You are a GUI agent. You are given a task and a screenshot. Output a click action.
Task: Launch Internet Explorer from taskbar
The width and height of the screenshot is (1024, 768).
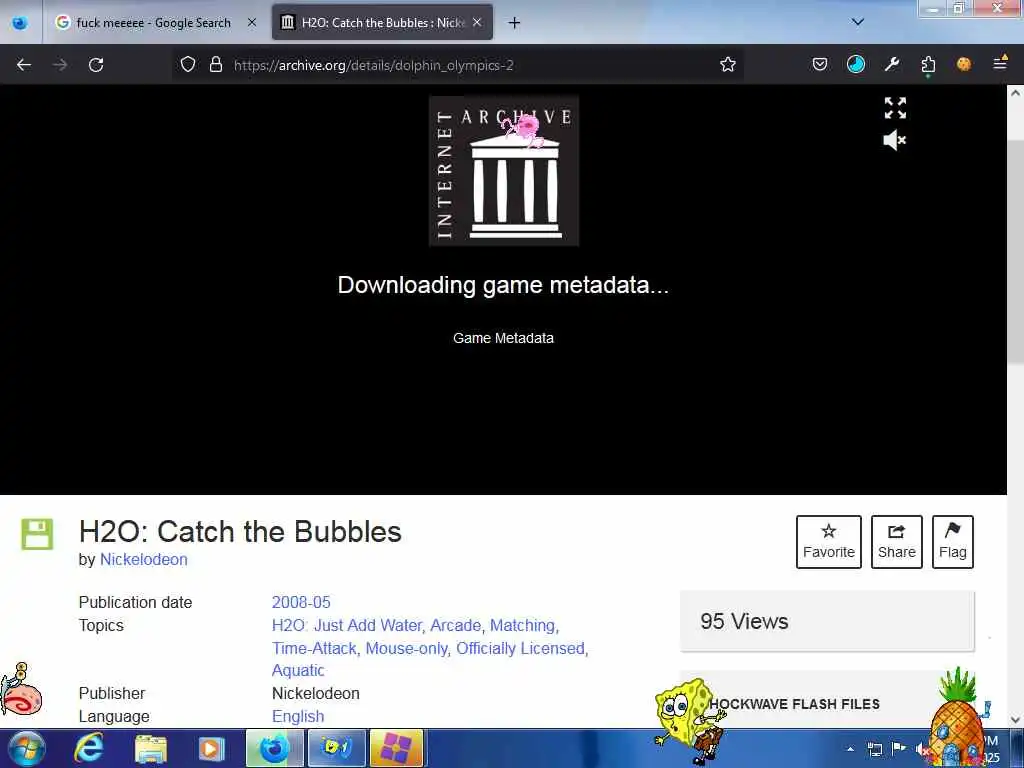[x=88, y=748]
